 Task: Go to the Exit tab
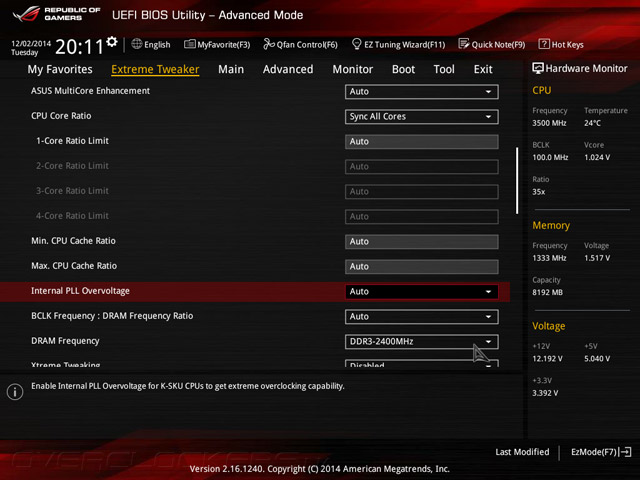click(483, 69)
